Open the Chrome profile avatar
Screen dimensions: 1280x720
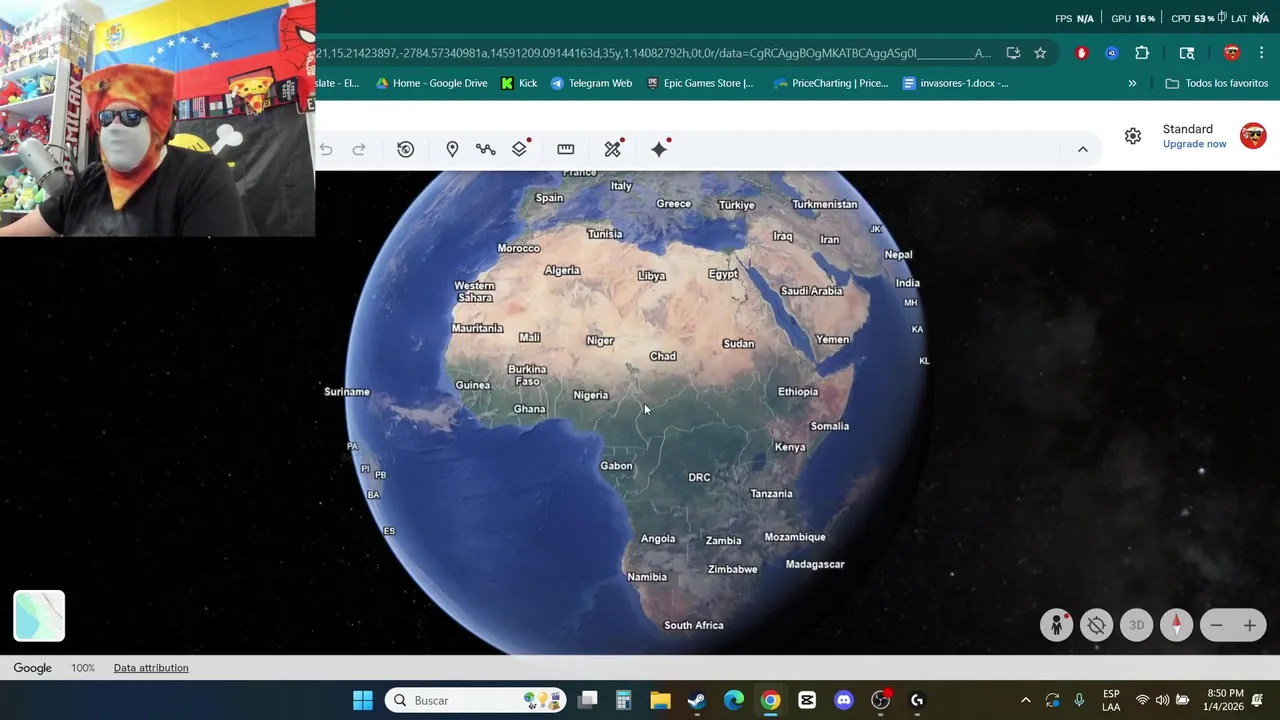(x=1231, y=53)
